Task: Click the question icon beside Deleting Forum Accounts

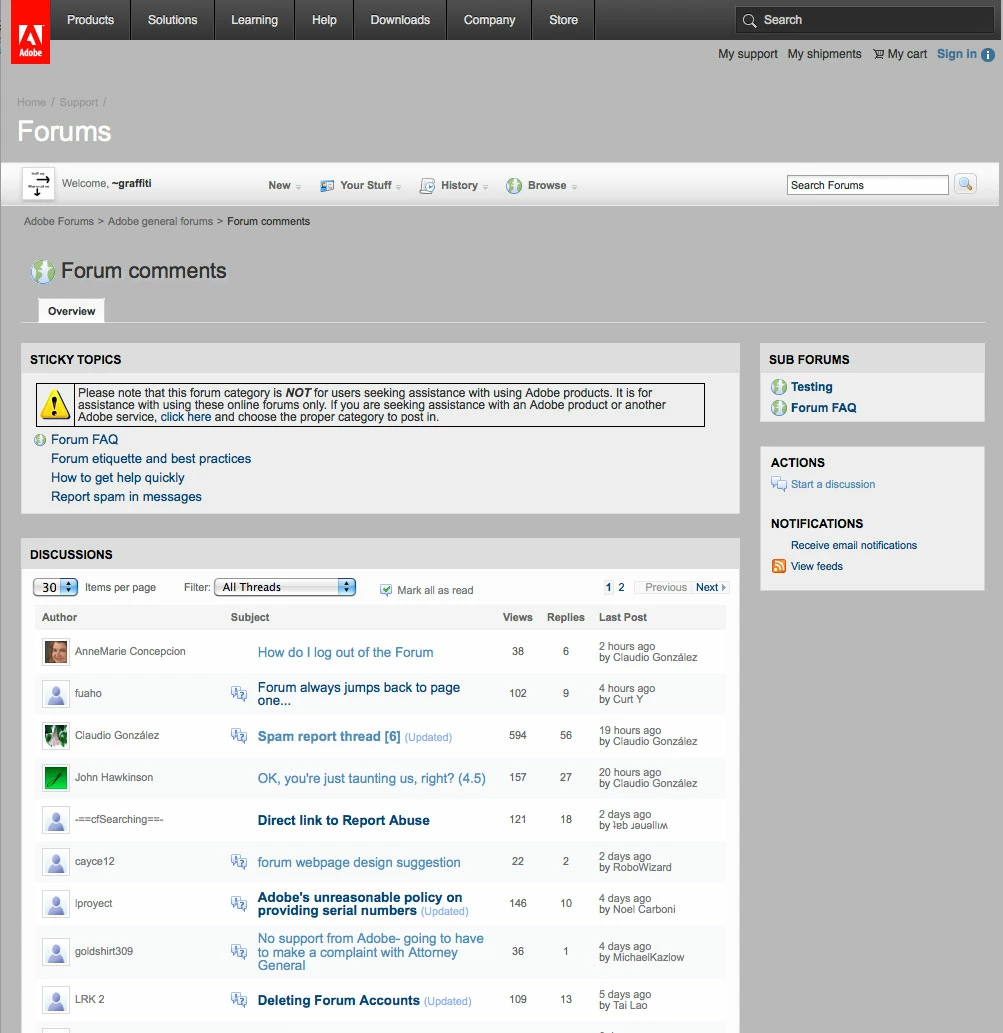Action: pos(239,999)
